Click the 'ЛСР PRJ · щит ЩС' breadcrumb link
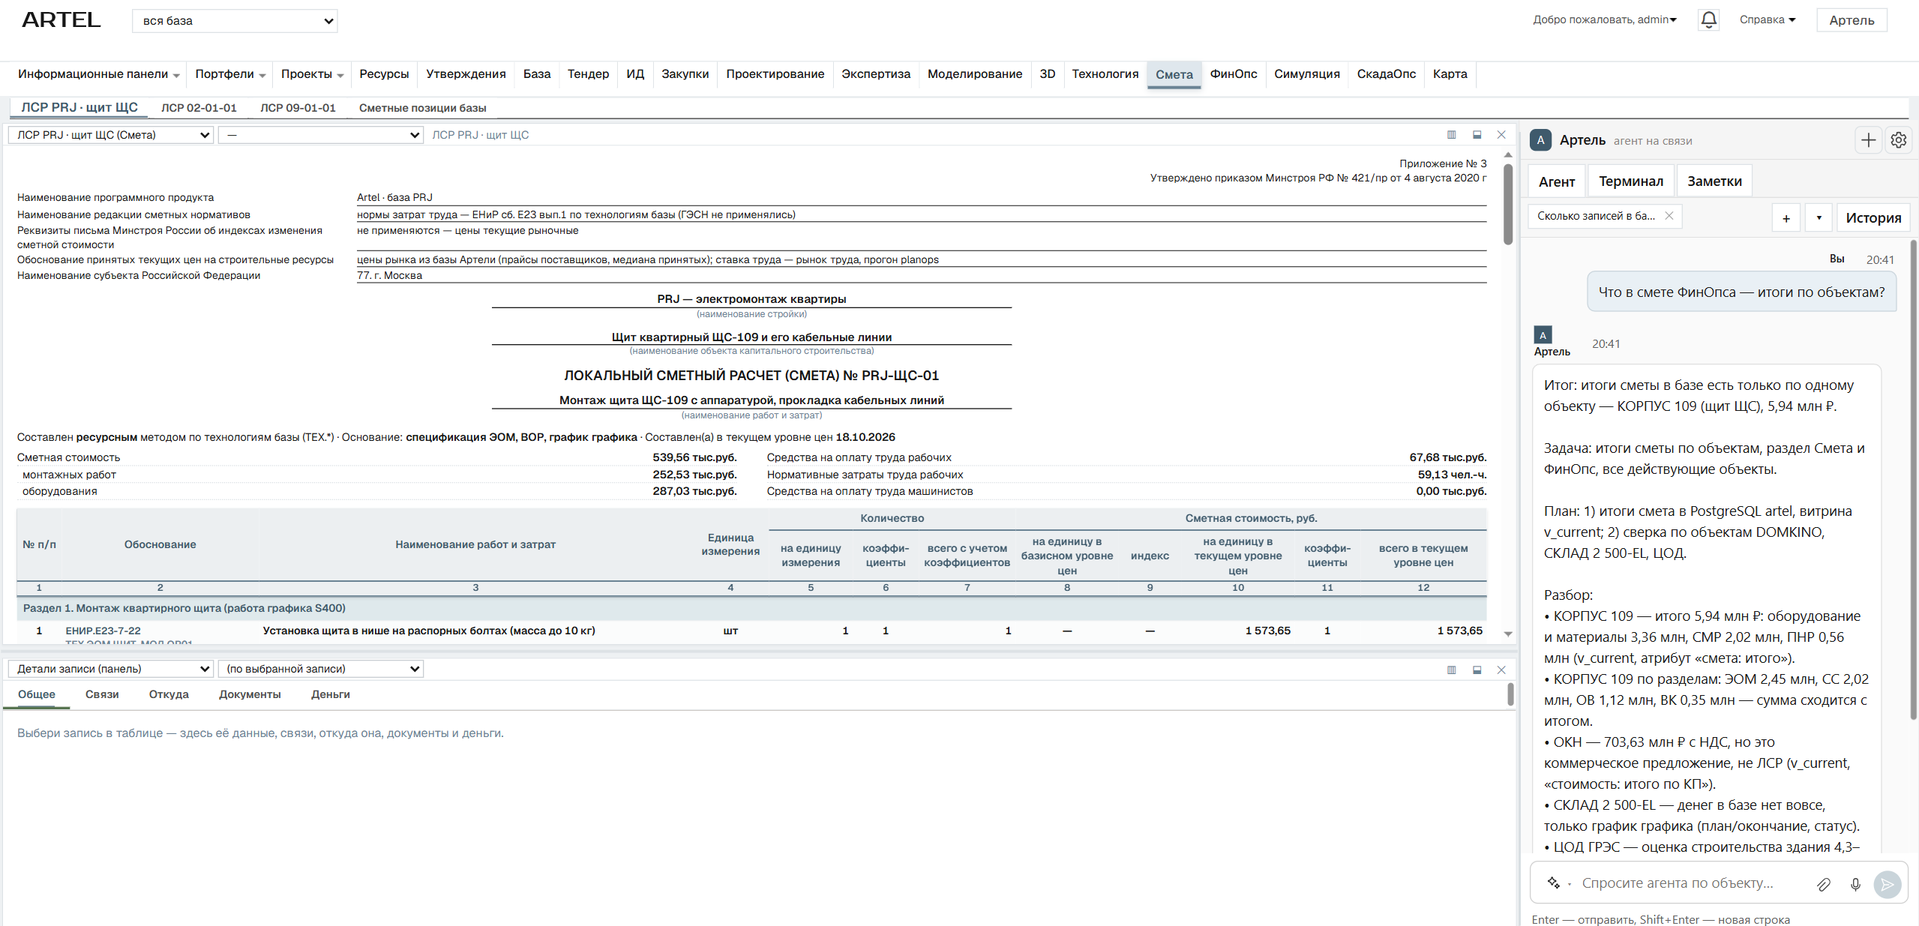The height and width of the screenshot is (926, 1919). [480, 135]
